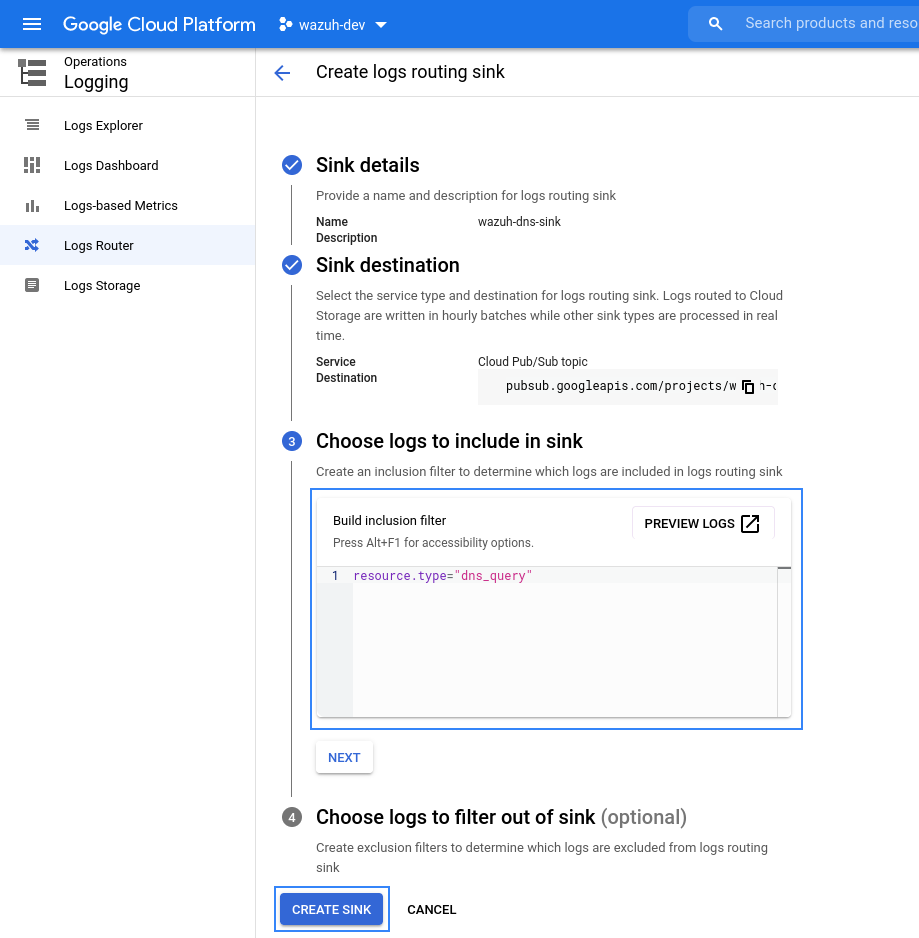Open Logs Storage in the sidebar
The height and width of the screenshot is (938, 919).
tap(127, 285)
